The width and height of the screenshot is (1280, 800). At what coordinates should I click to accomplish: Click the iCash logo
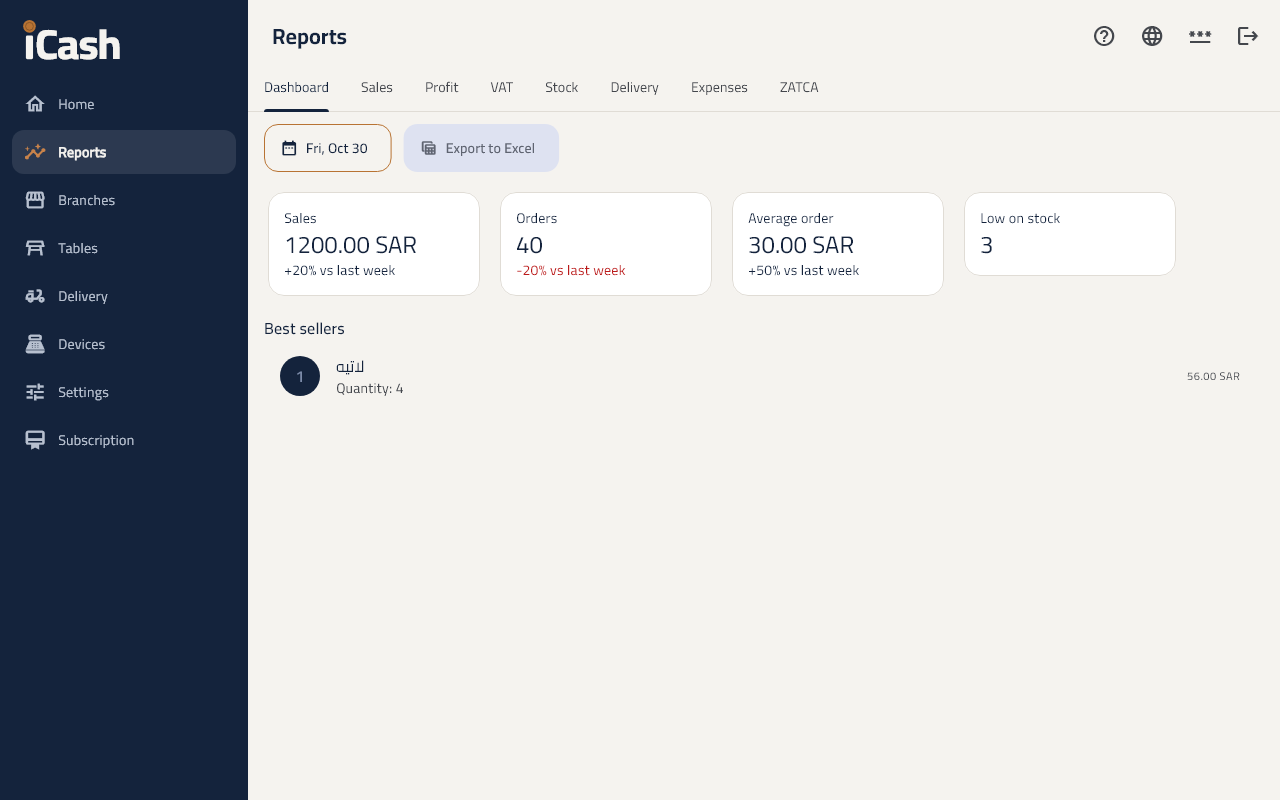coord(72,42)
